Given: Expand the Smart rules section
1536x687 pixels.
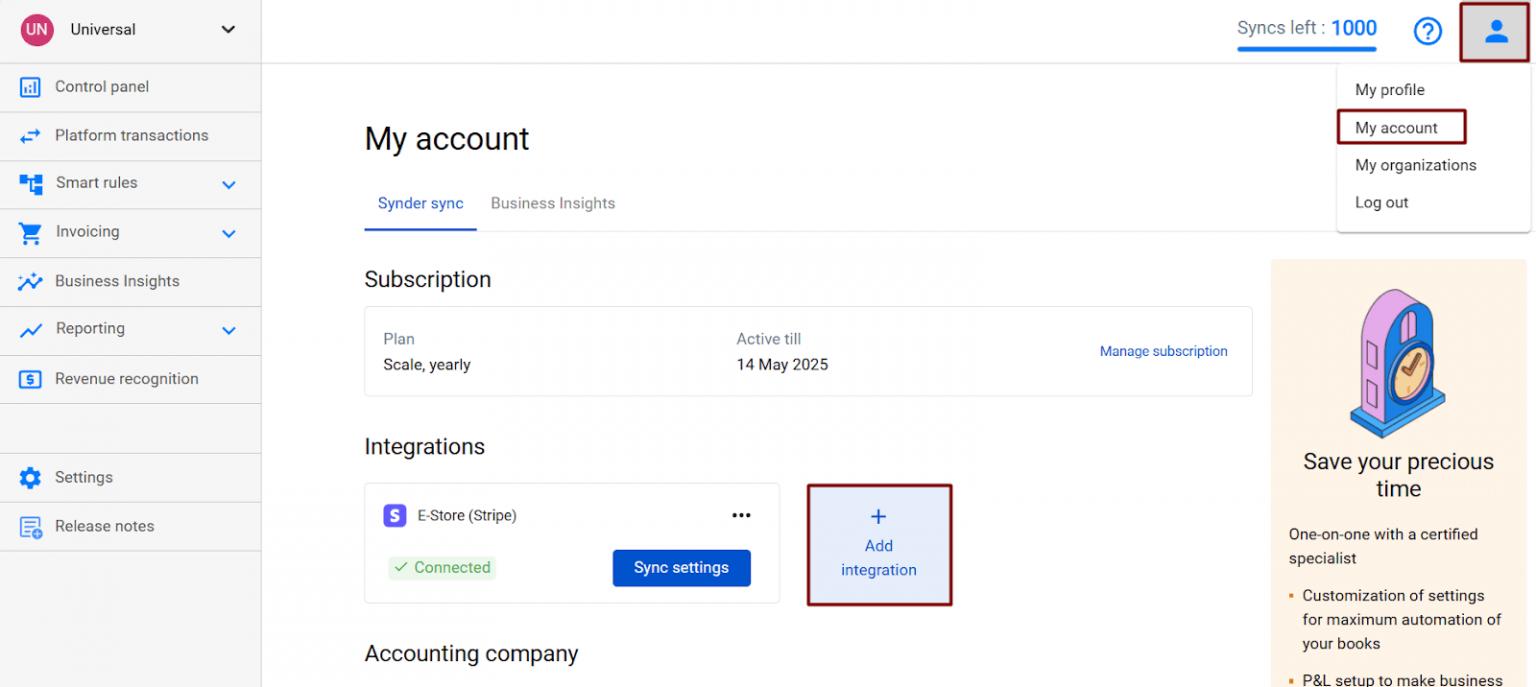Looking at the screenshot, I should coord(228,184).
